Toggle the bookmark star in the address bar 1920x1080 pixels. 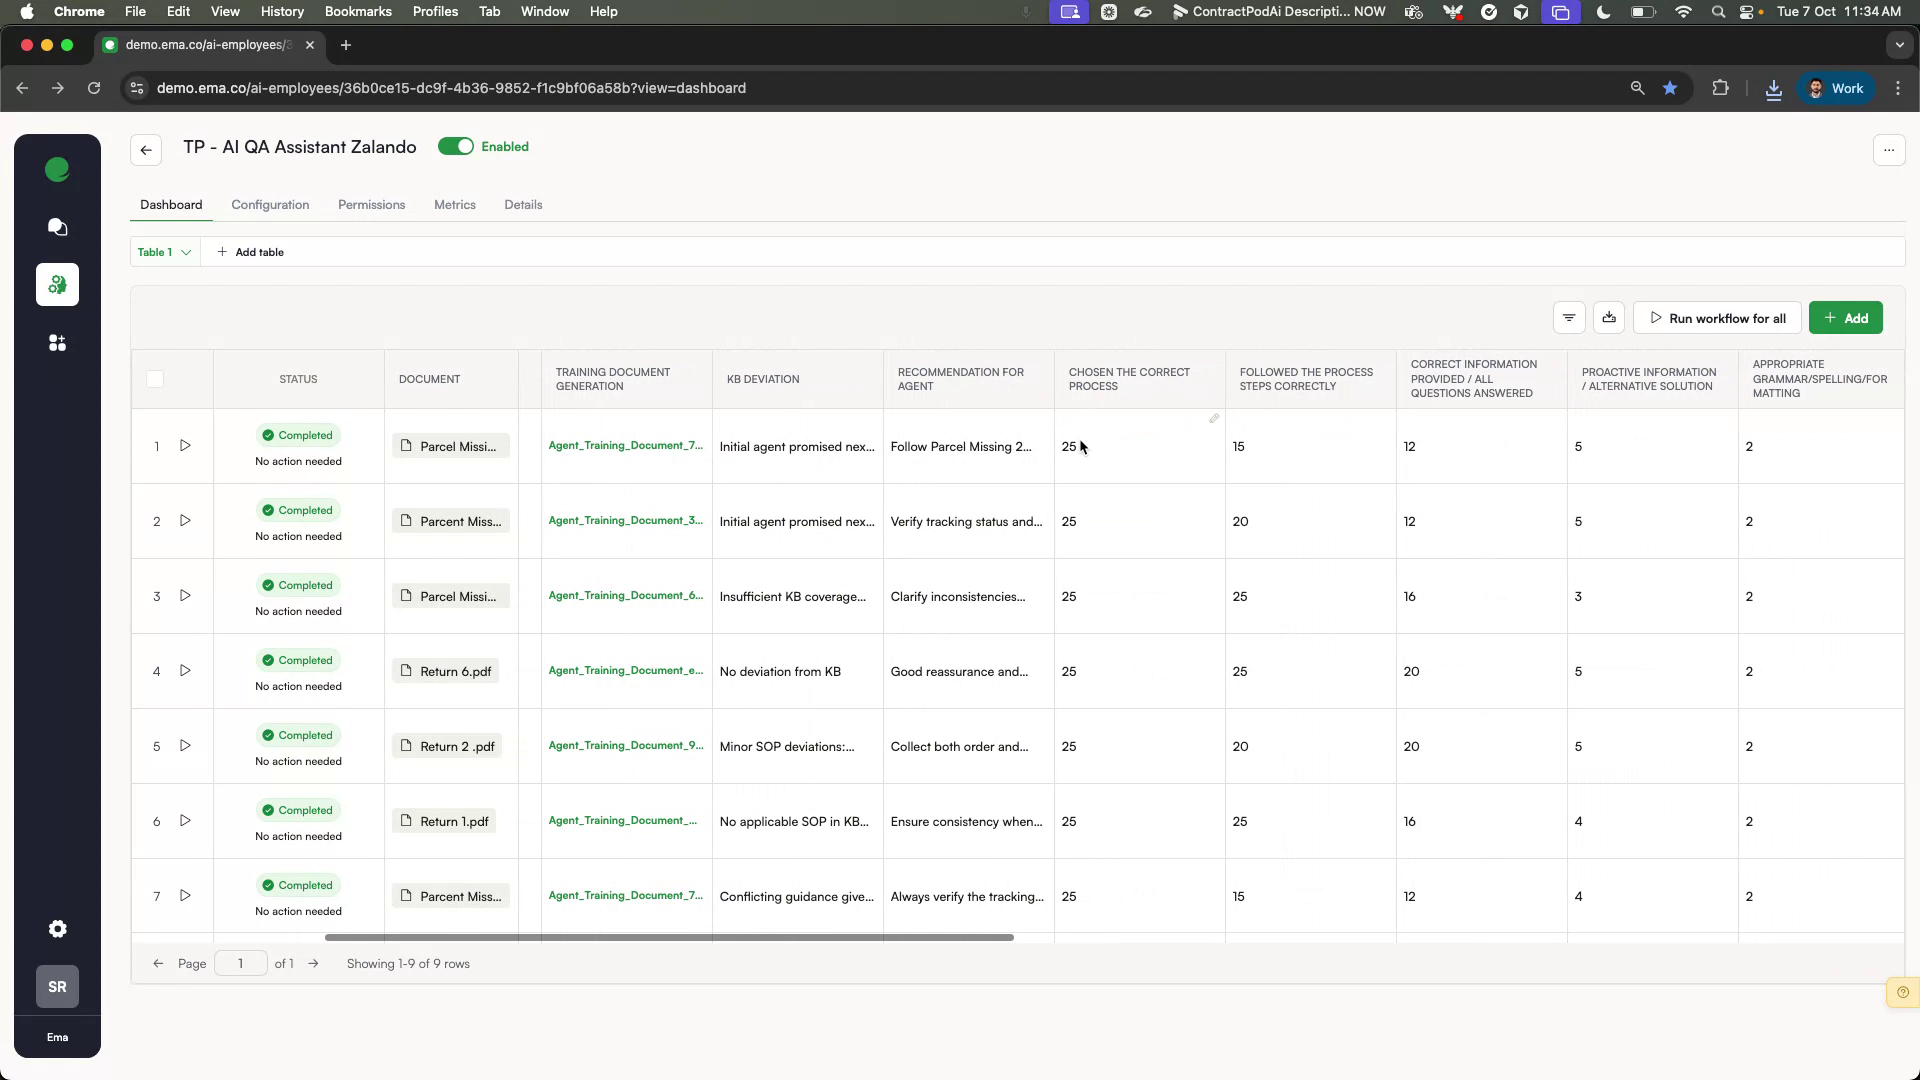pos(1670,88)
